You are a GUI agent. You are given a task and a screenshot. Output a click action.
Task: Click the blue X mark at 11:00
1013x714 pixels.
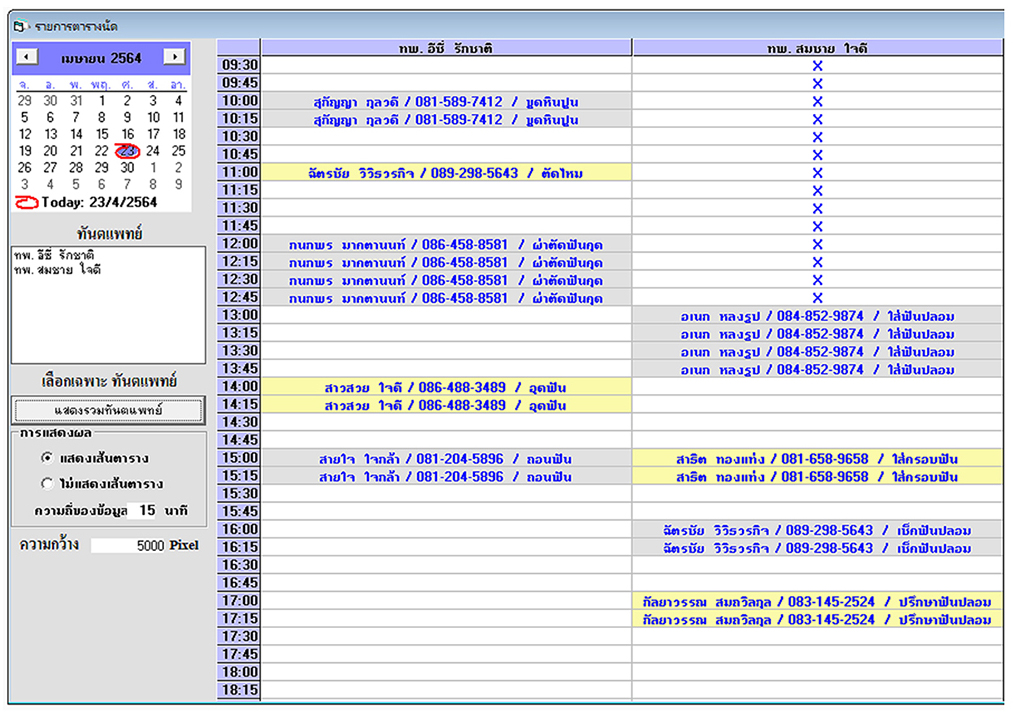click(x=817, y=173)
